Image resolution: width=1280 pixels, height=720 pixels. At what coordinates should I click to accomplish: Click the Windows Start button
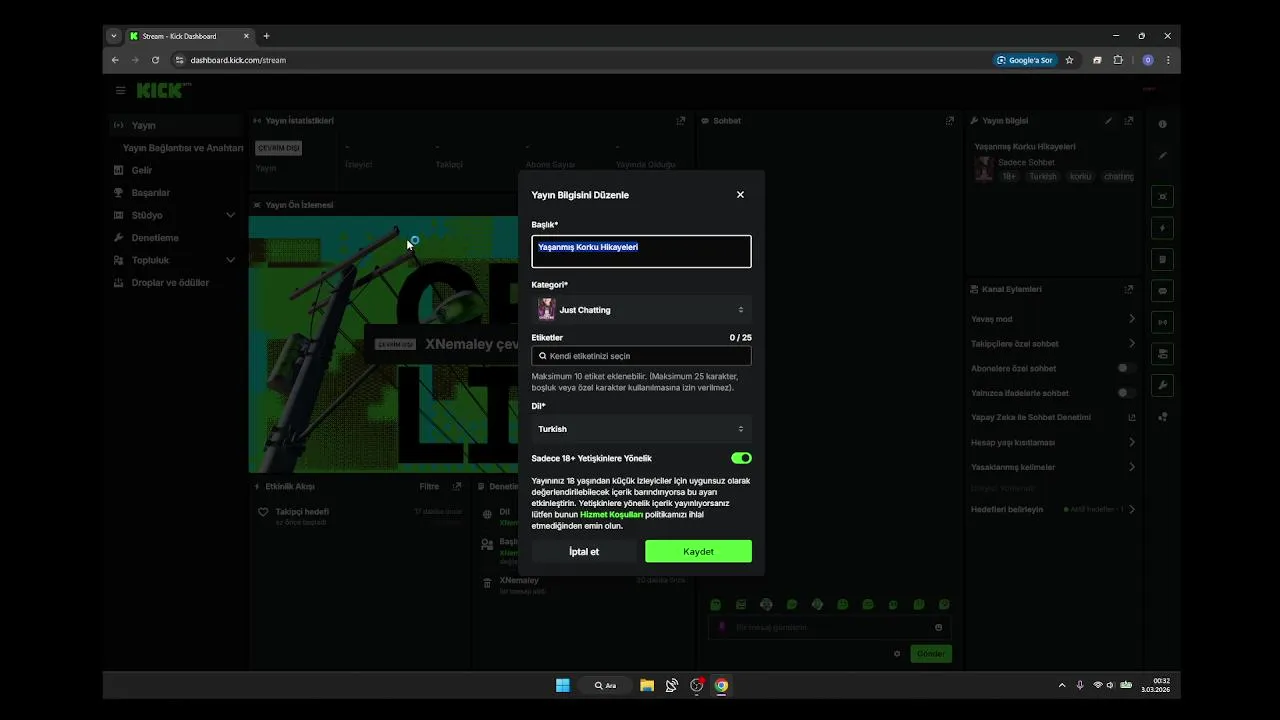coord(563,685)
